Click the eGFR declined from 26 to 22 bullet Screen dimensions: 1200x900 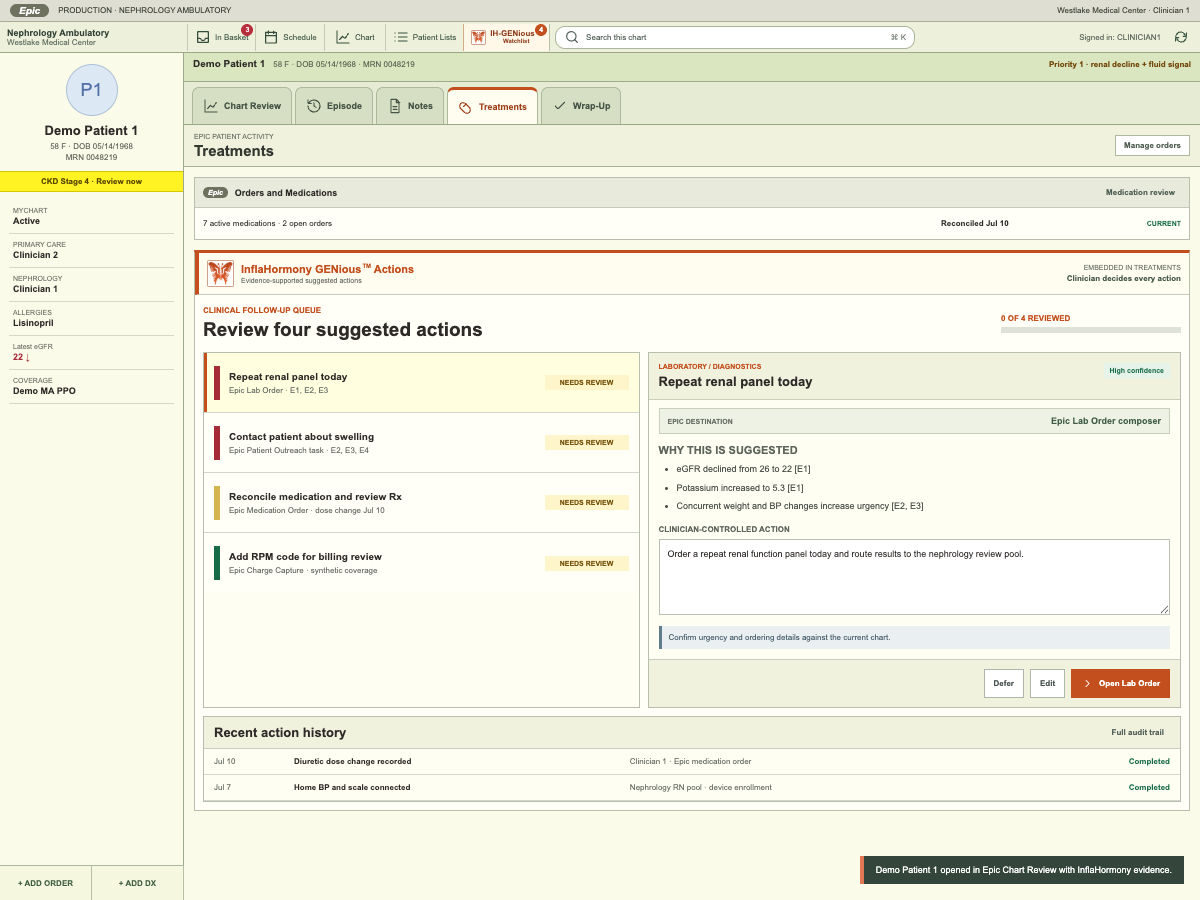(x=743, y=469)
